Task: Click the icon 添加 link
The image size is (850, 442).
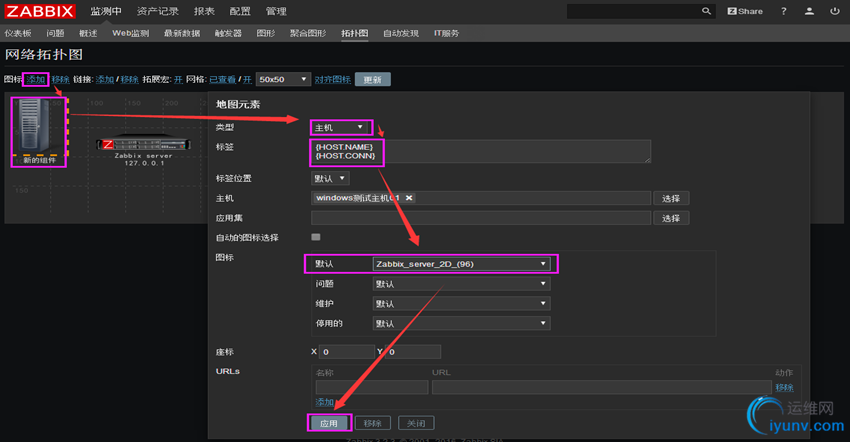Action: (x=36, y=80)
